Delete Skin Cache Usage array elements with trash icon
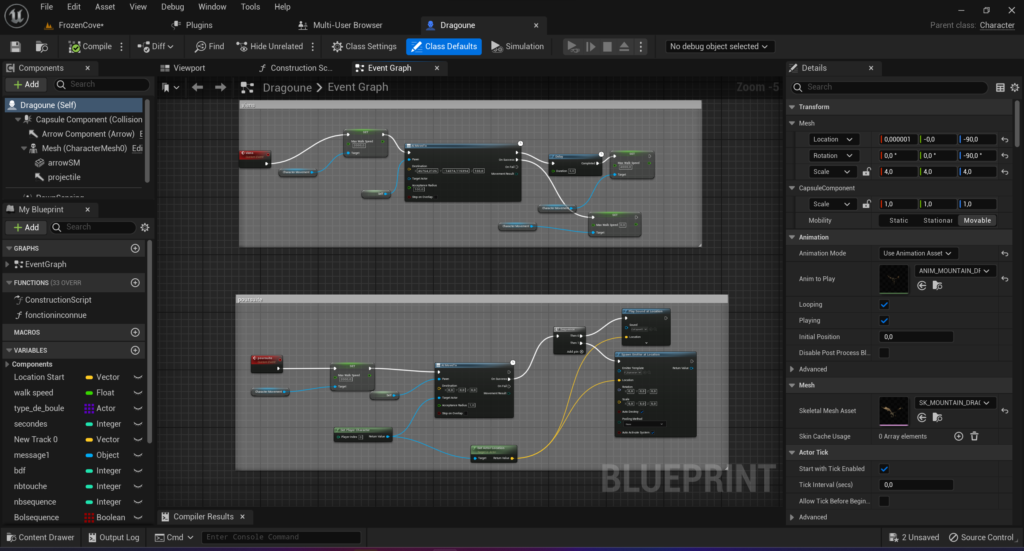1024x551 pixels. (974, 436)
